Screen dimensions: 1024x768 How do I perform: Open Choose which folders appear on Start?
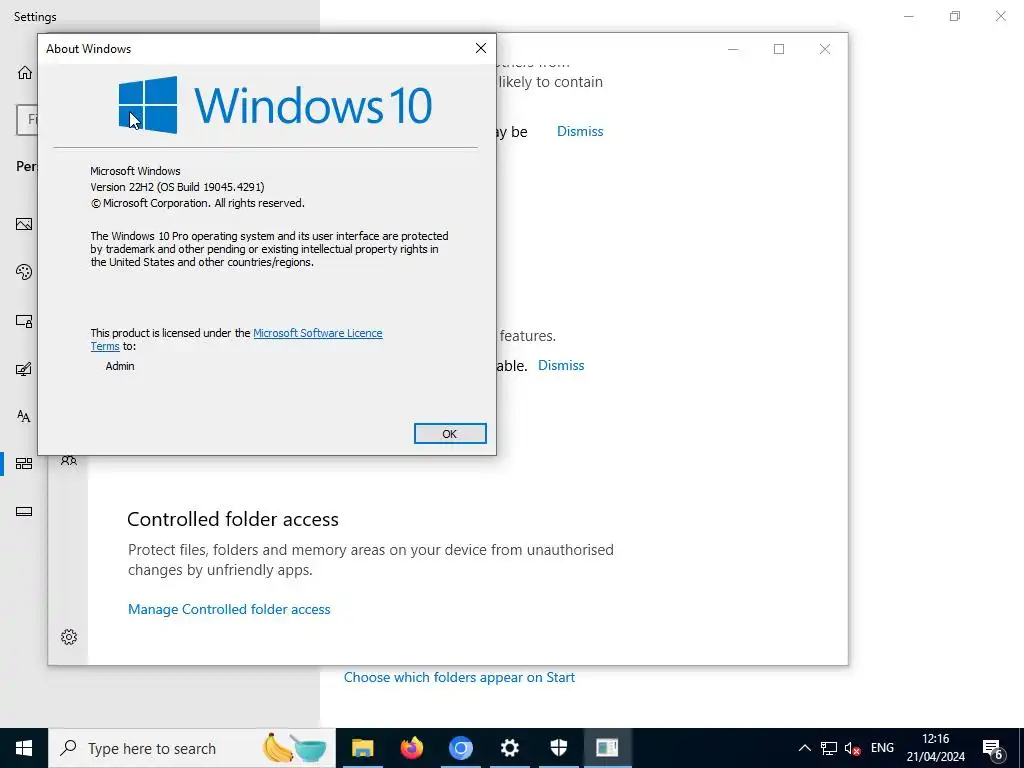(459, 677)
